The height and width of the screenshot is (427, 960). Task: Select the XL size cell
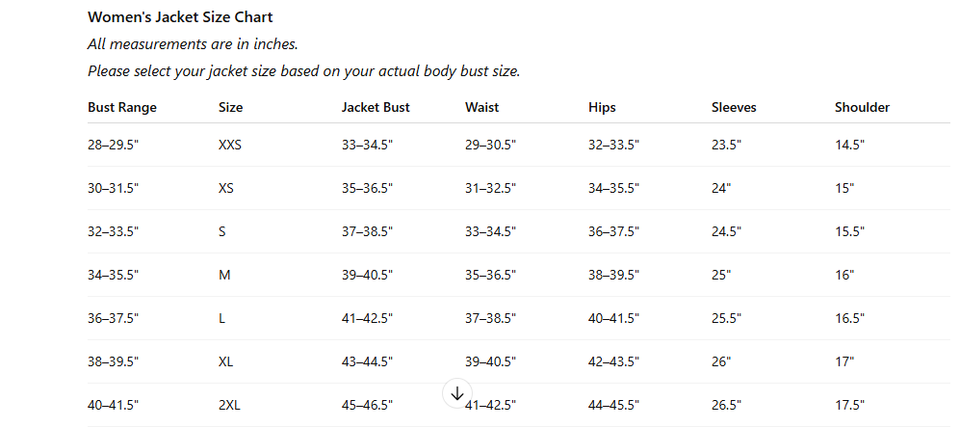[x=226, y=362]
